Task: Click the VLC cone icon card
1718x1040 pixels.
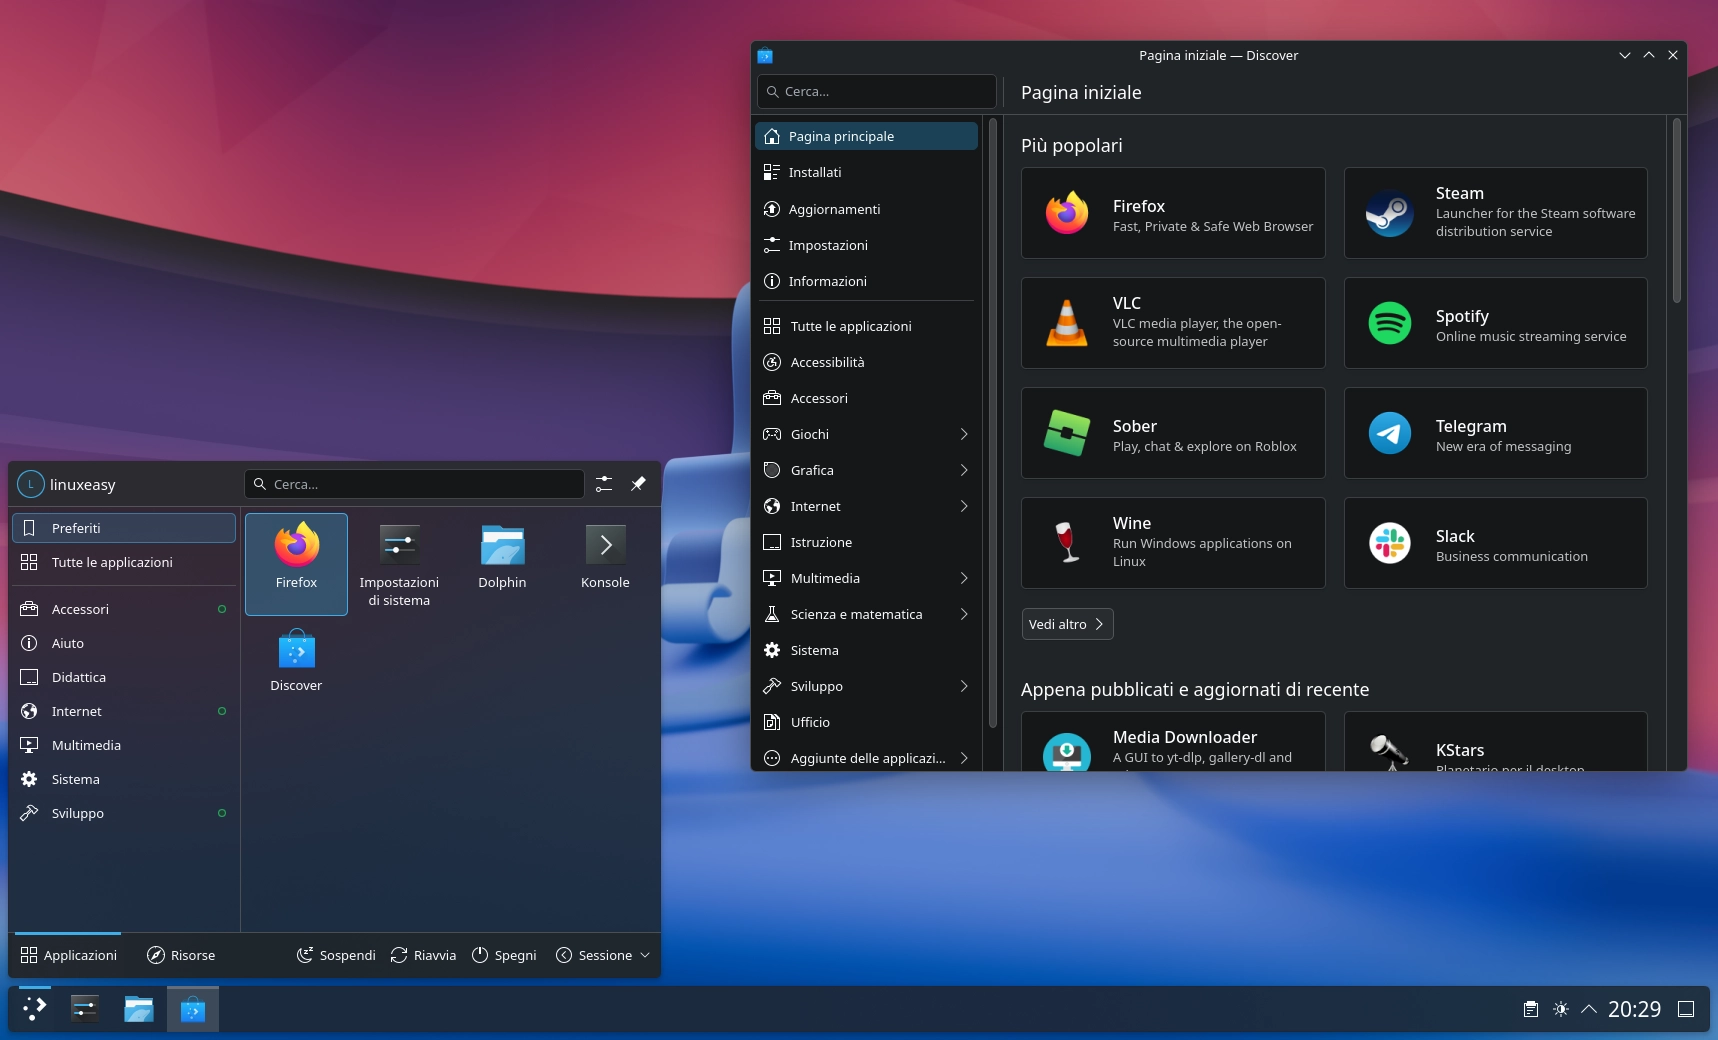Action: pyautogui.click(x=1173, y=323)
